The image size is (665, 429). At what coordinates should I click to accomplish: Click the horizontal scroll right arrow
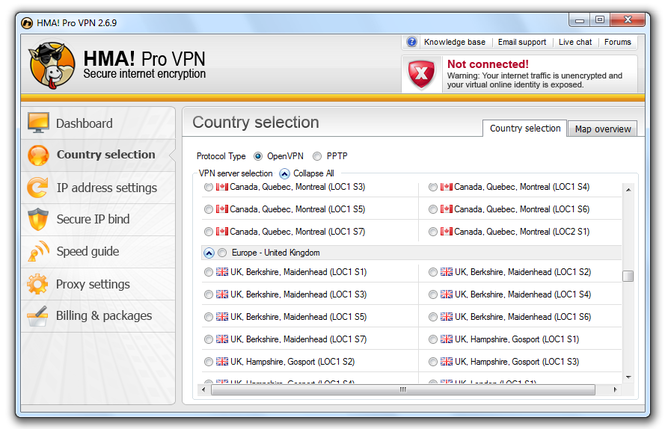[x=615, y=390]
